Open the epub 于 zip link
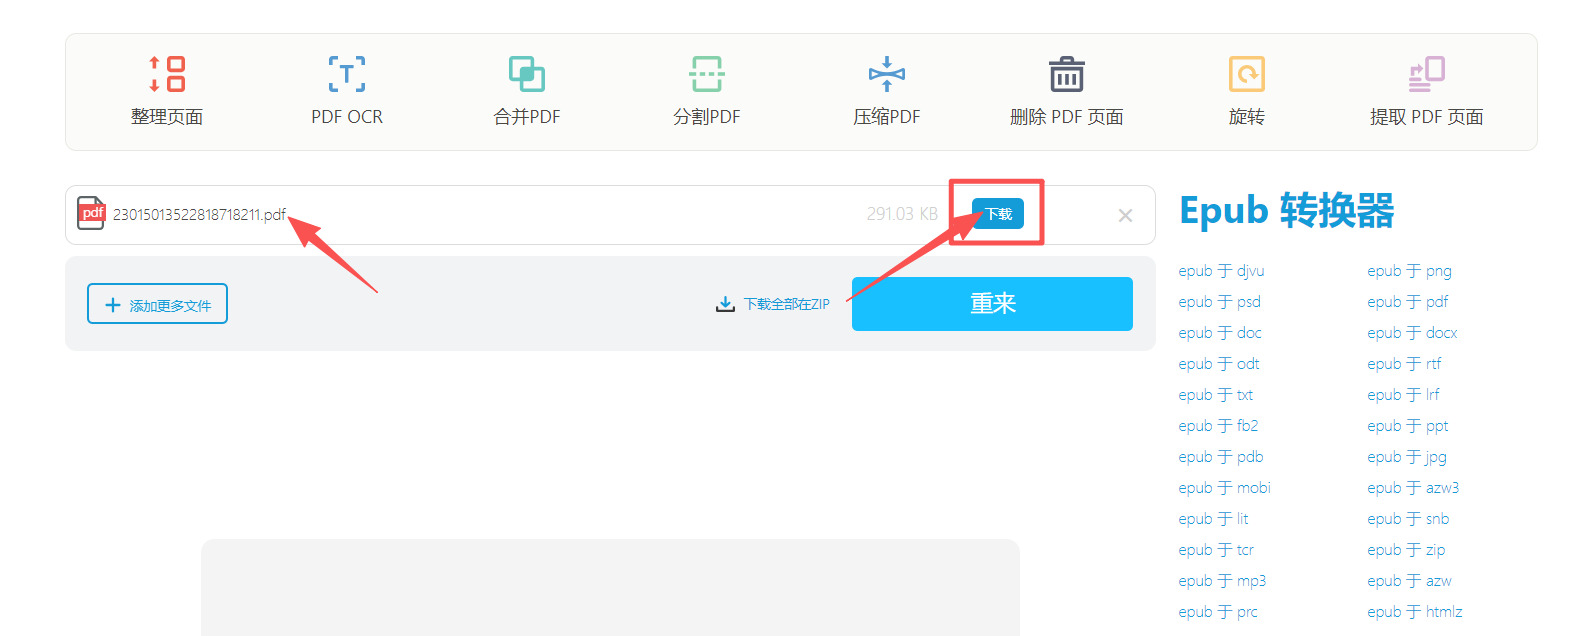This screenshot has width=1576, height=636. pos(1406,550)
